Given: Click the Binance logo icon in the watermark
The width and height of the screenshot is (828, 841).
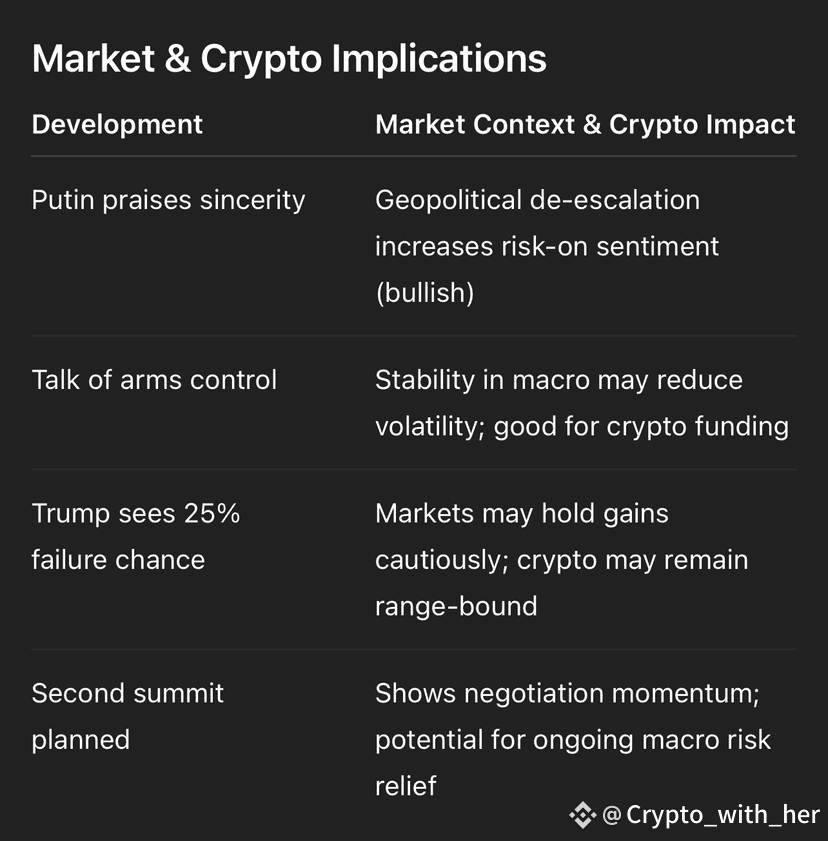Looking at the screenshot, I should (x=583, y=815).
